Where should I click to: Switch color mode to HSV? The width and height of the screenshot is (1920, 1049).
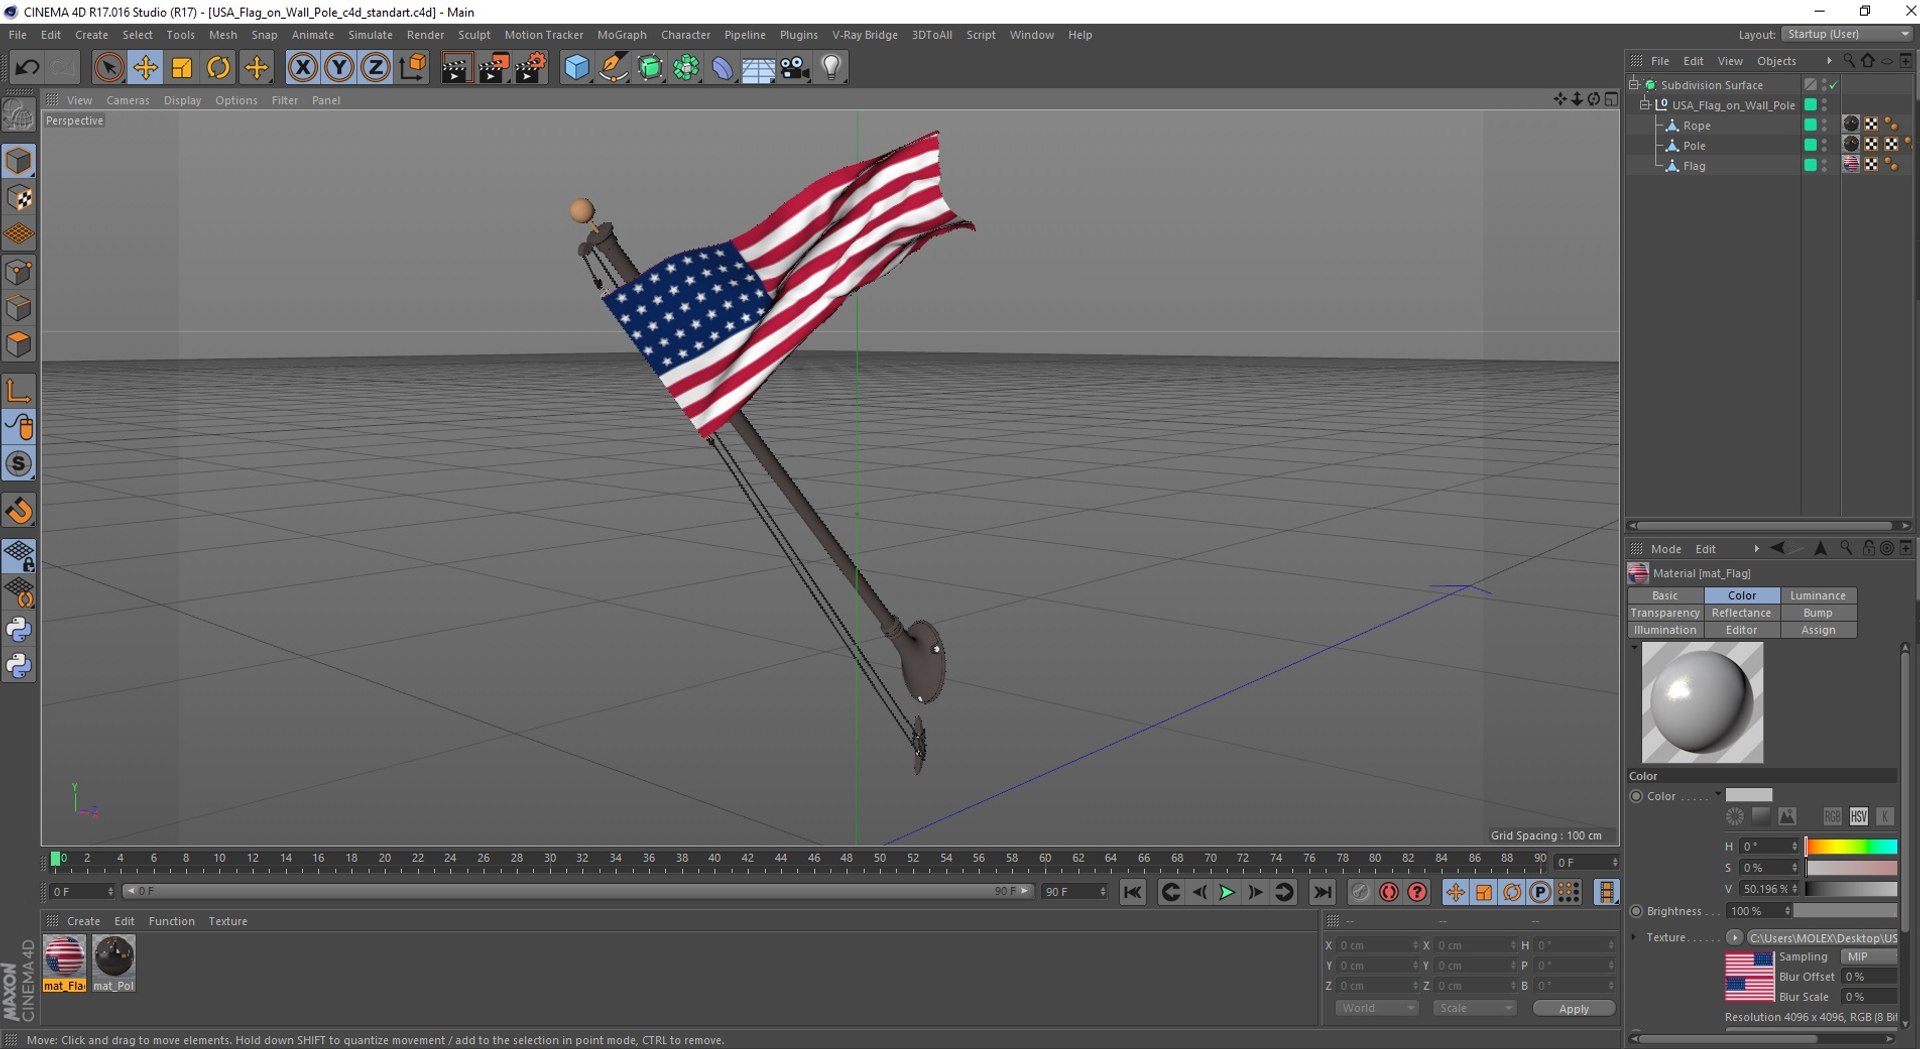(1858, 816)
